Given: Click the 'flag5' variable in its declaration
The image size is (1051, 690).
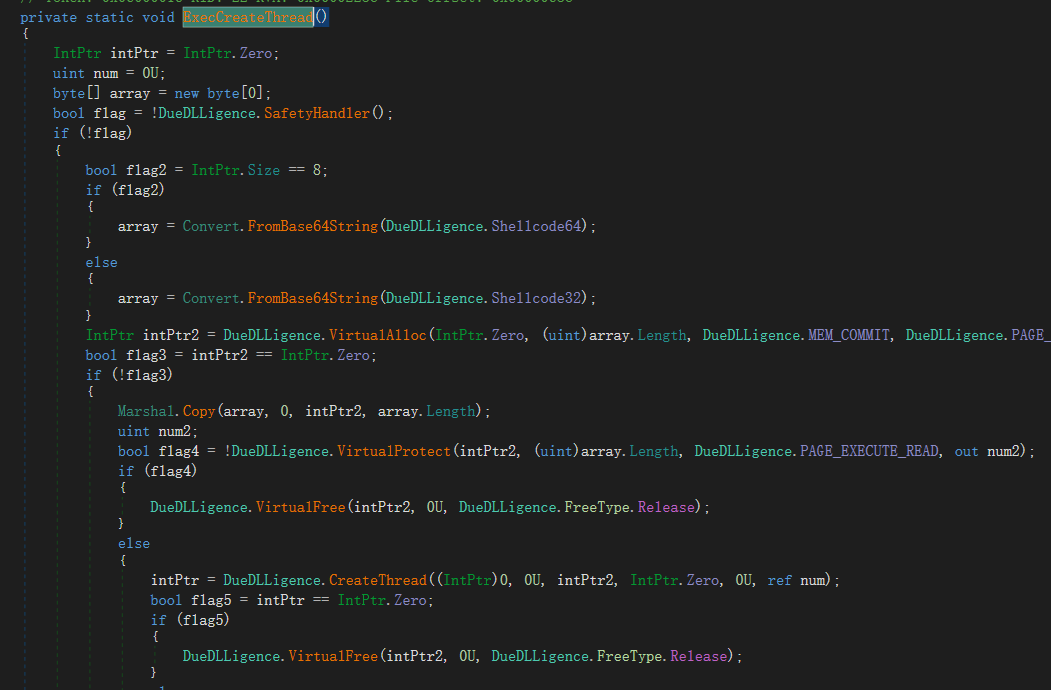Looking at the screenshot, I should point(211,600).
